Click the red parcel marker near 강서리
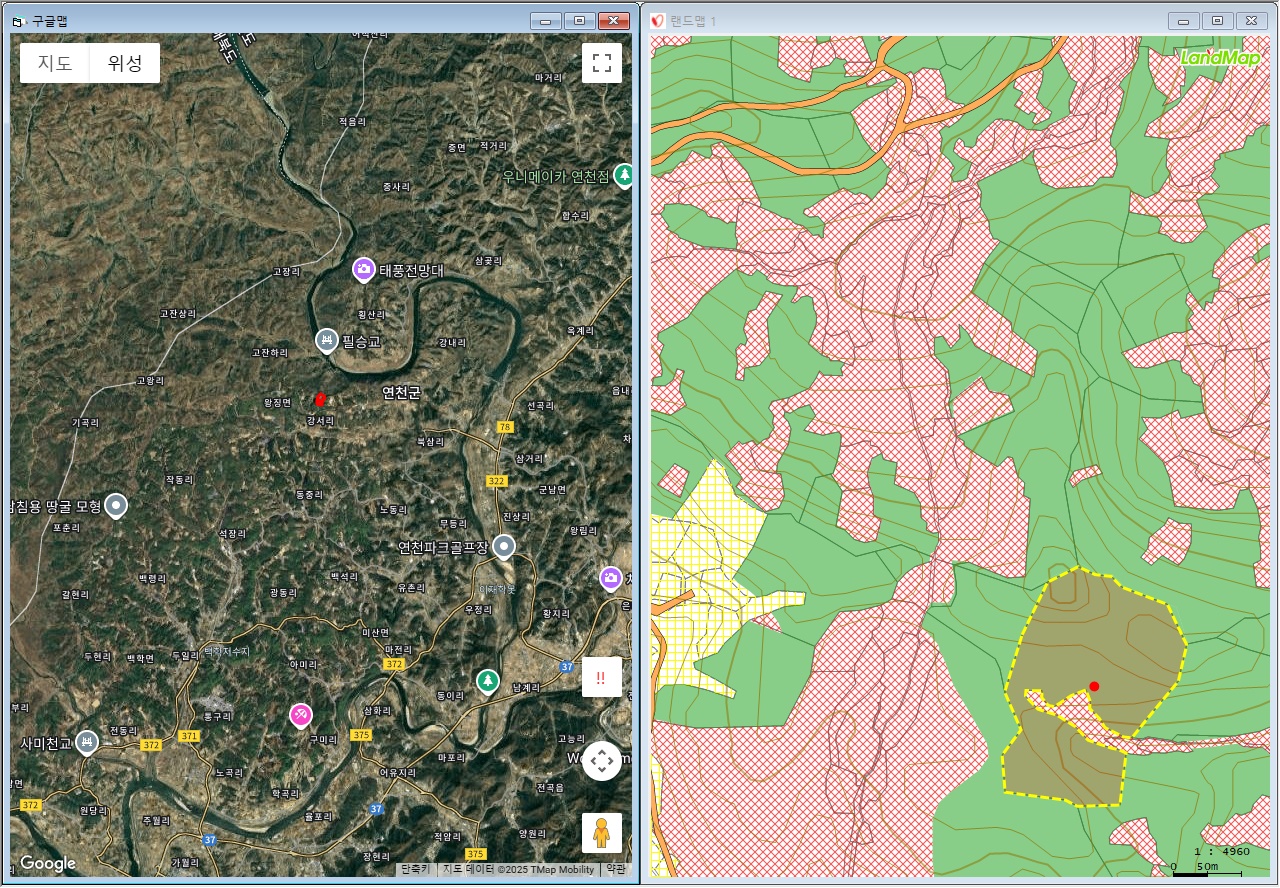 (x=321, y=399)
